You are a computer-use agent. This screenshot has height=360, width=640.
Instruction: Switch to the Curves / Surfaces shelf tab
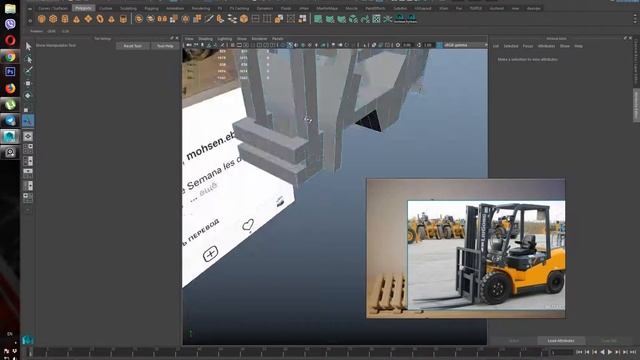tap(53, 8)
